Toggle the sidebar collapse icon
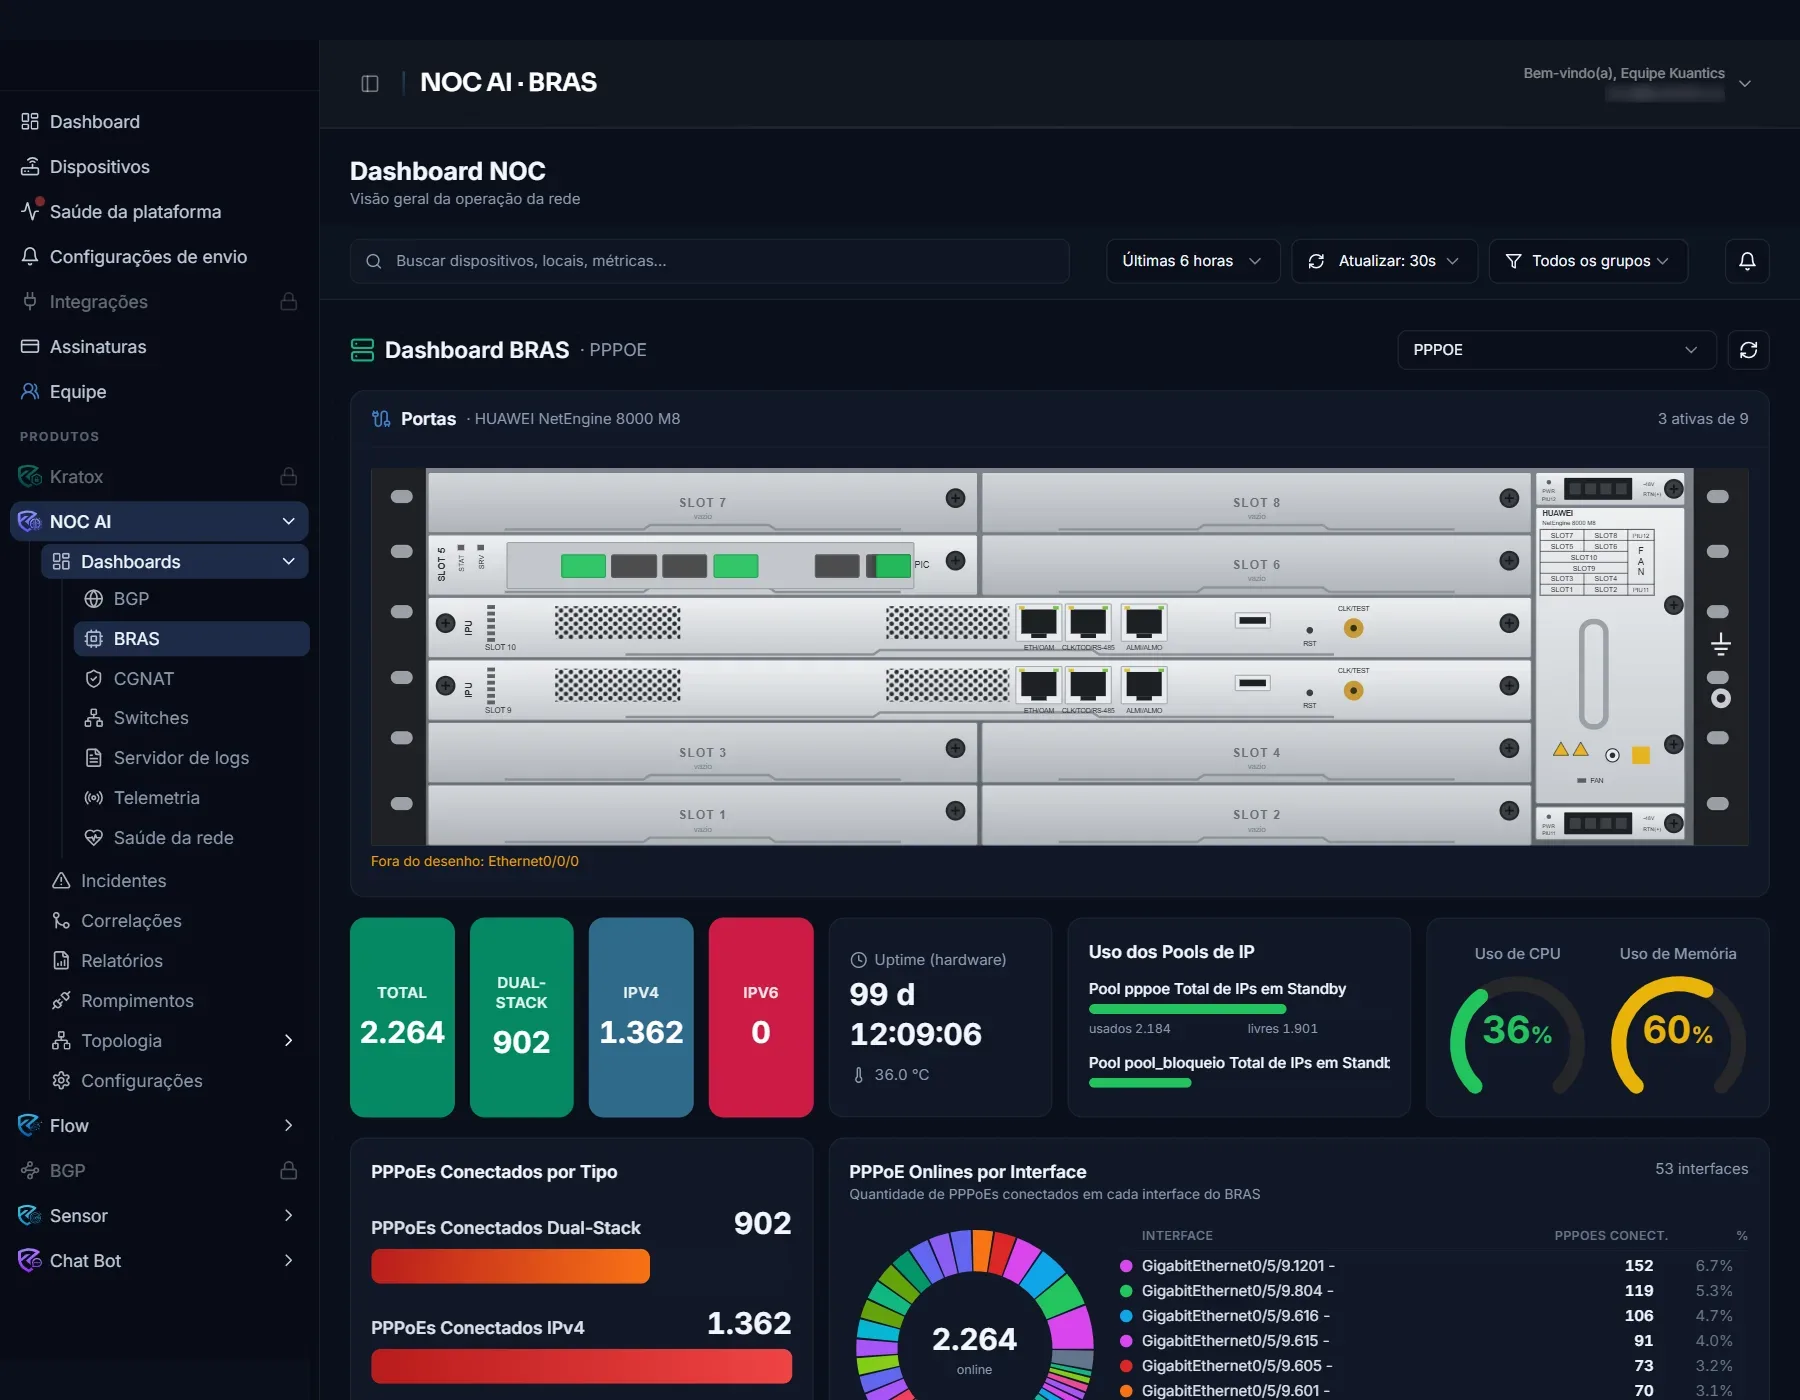The width and height of the screenshot is (1800, 1400). pos(370,83)
